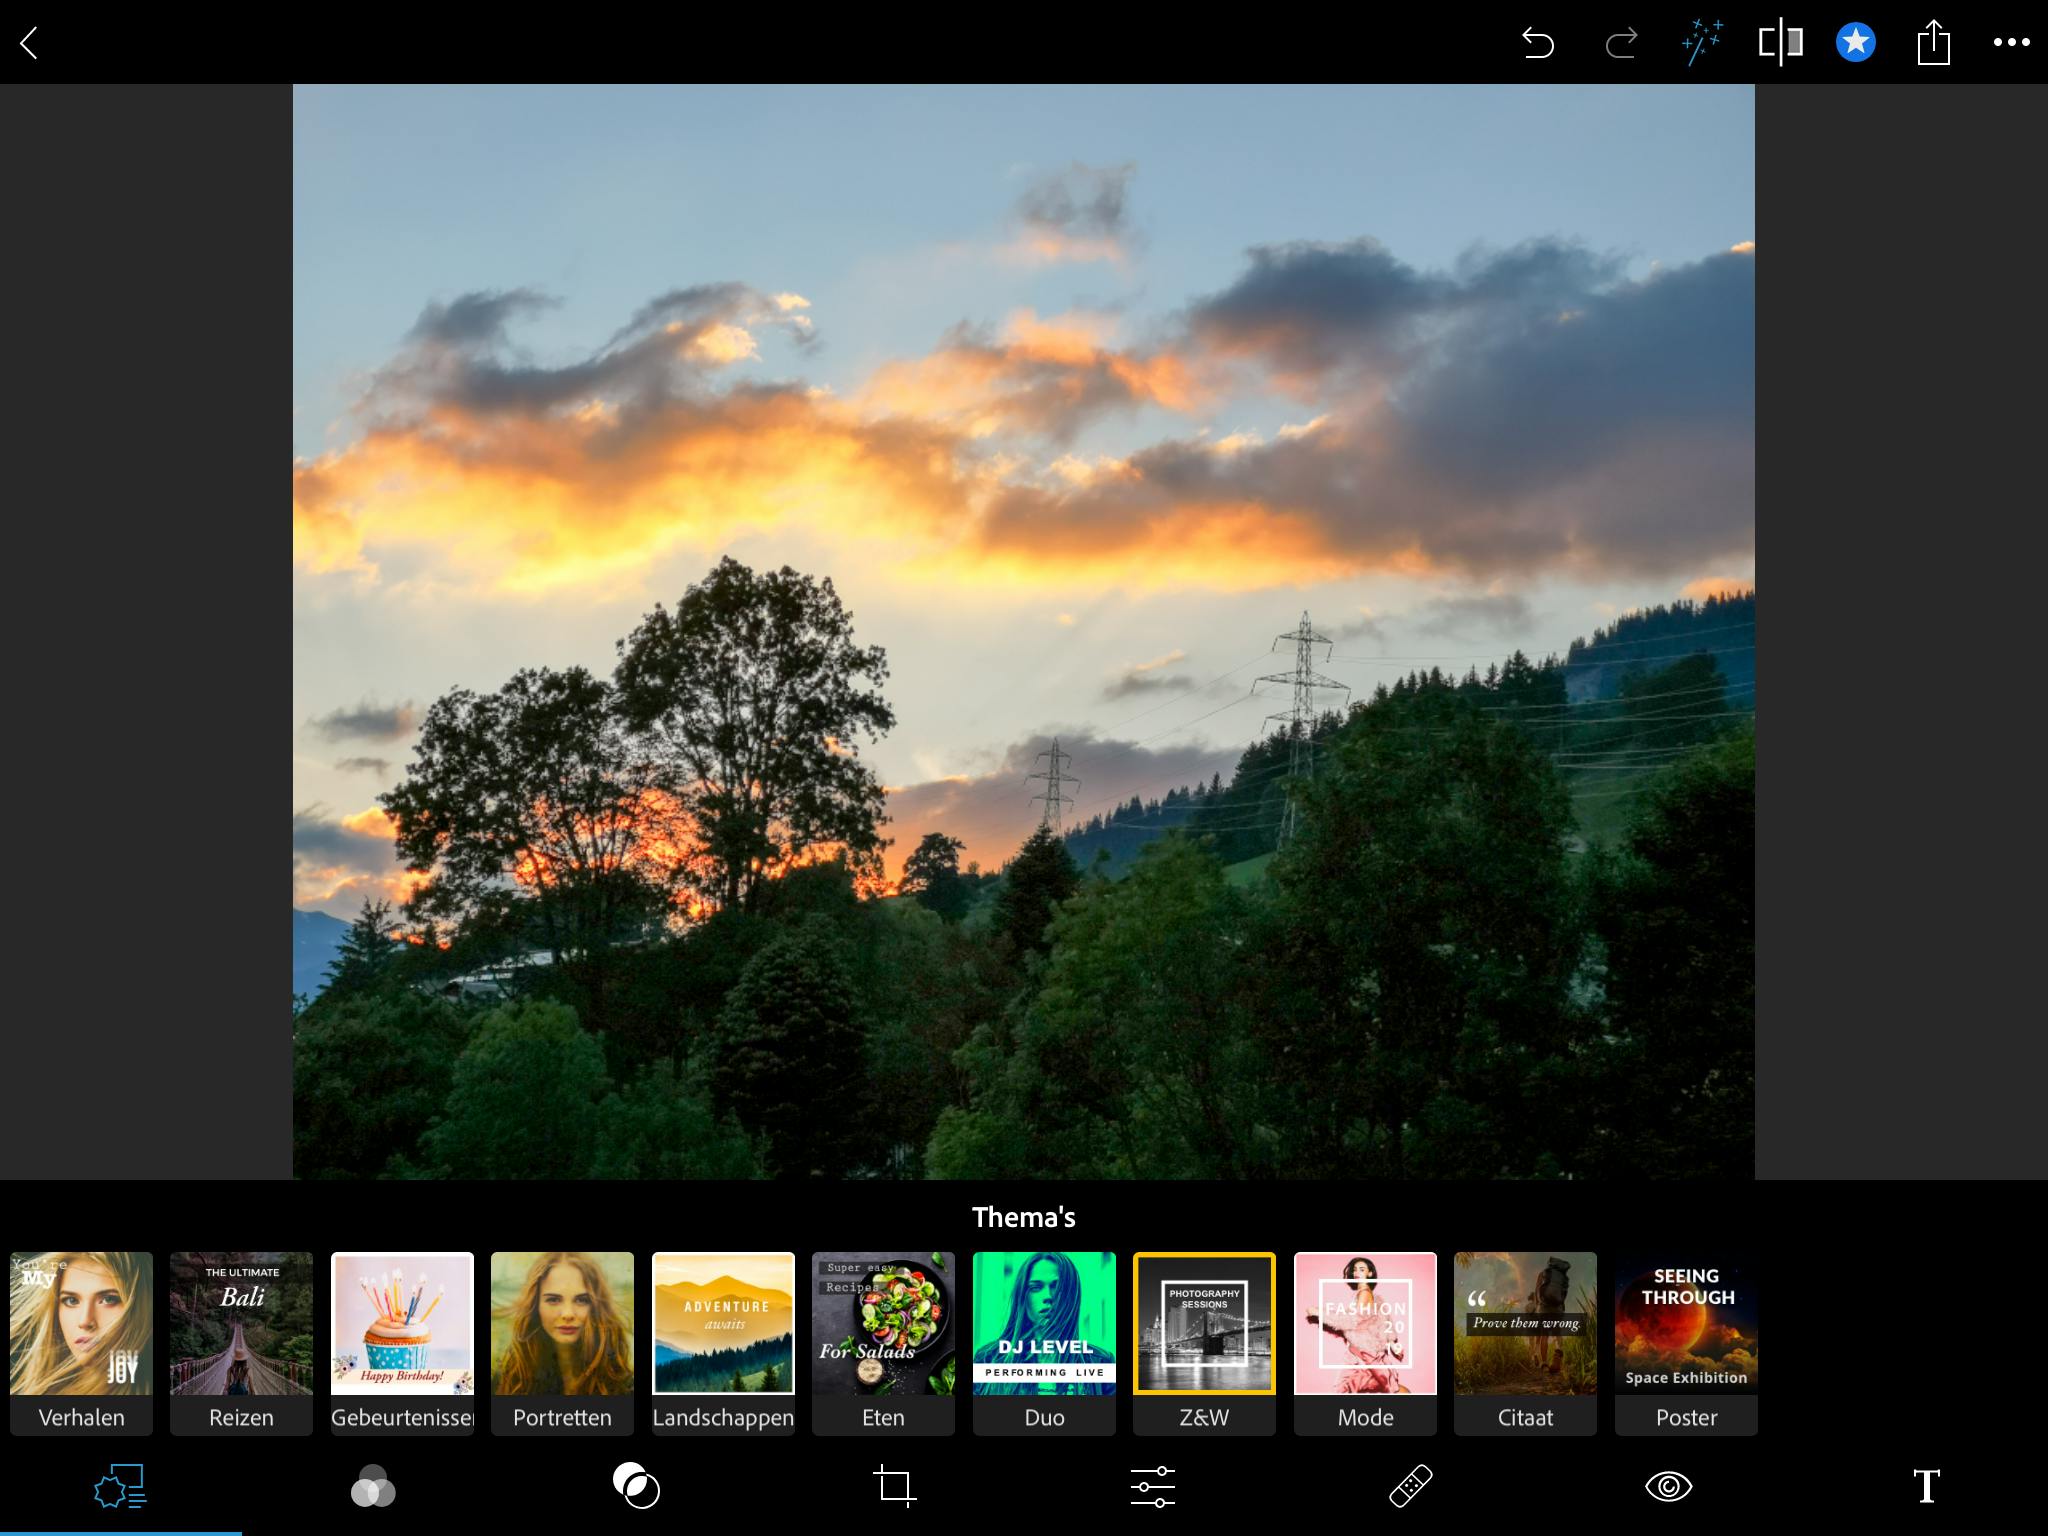Apply auto-enhance magic wand
The width and height of the screenshot is (2048, 1536).
pos(1701,43)
